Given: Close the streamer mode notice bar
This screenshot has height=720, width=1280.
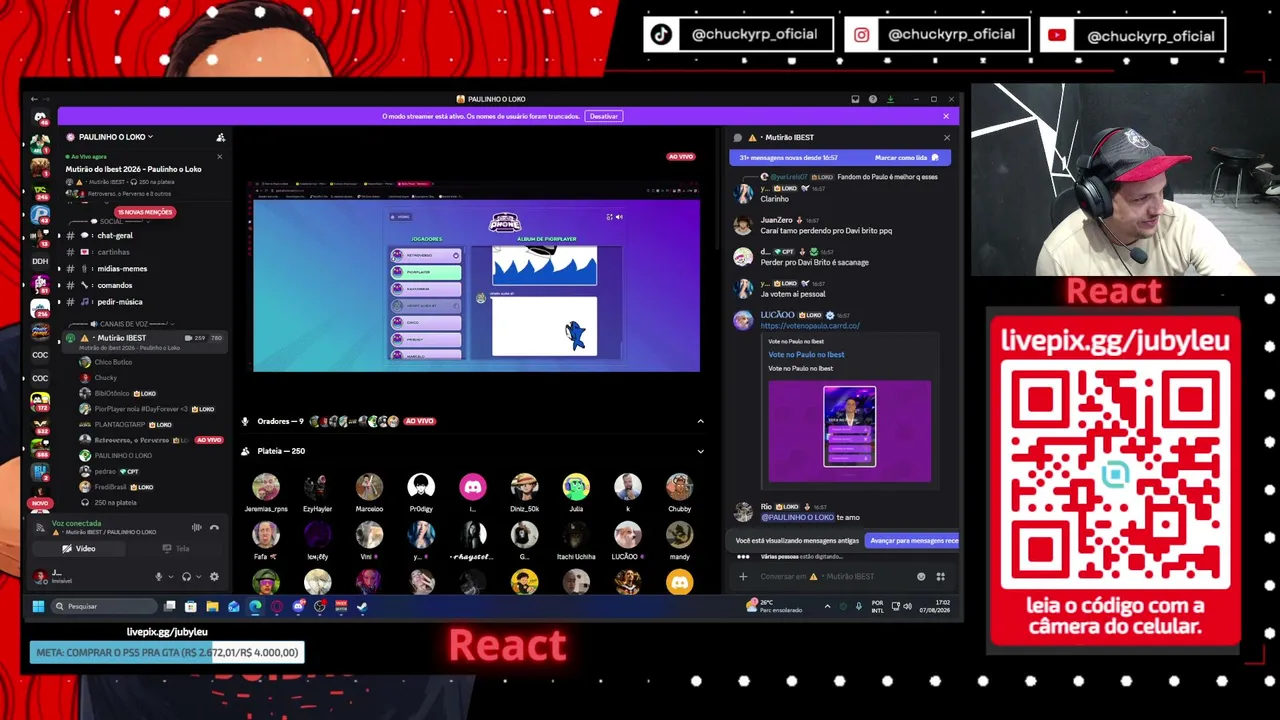Looking at the screenshot, I should click(x=946, y=116).
